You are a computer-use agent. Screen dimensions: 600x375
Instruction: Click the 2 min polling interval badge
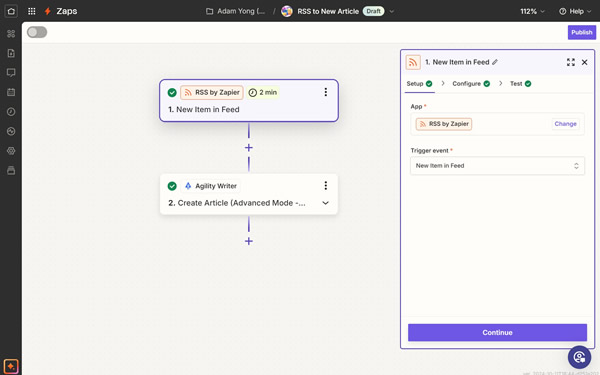tap(263, 92)
